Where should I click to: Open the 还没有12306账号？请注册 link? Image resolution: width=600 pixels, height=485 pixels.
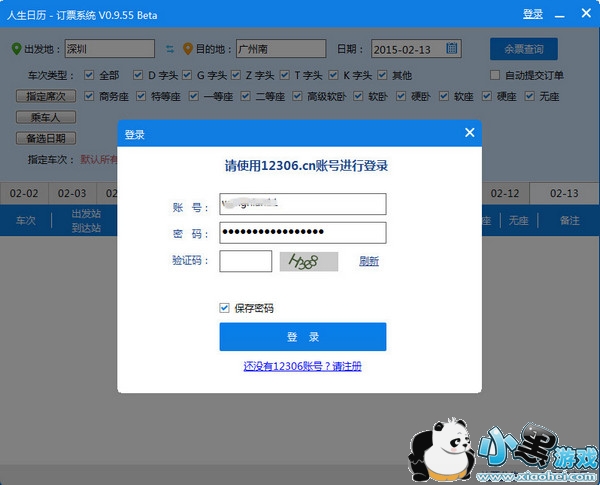(x=302, y=366)
